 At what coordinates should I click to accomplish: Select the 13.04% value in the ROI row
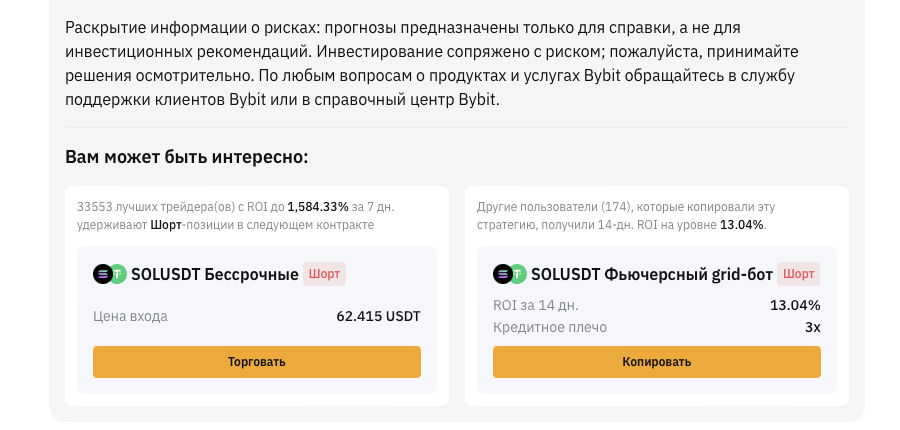coord(795,305)
